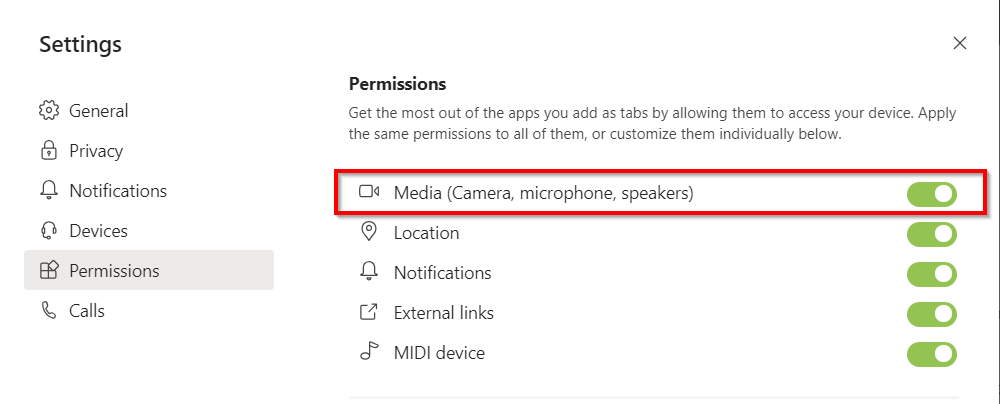The image size is (1000, 404).
Task: Open the General settings tab
Action: click(x=98, y=110)
